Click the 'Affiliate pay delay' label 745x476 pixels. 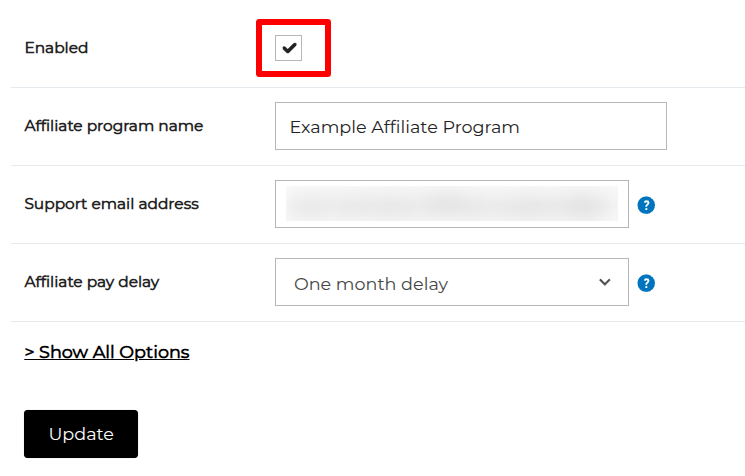click(x=92, y=282)
